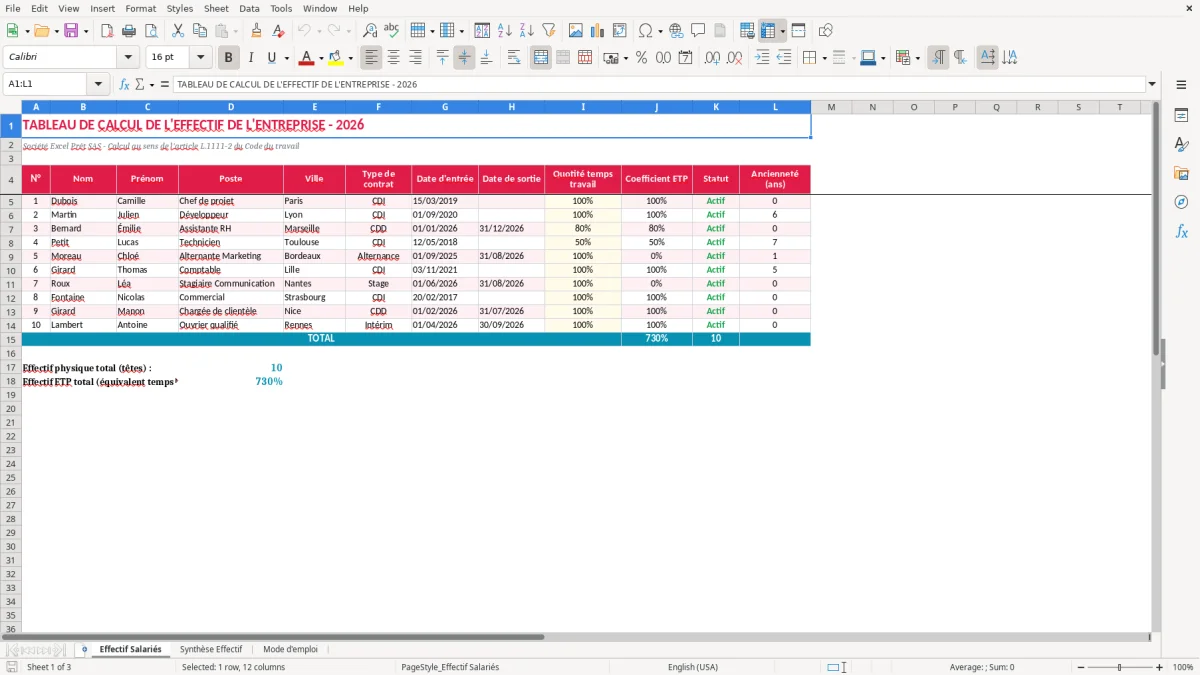Toggle the AutoFilter funnel
Viewport: 1200px width, 675px height.
tap(548, 31)
